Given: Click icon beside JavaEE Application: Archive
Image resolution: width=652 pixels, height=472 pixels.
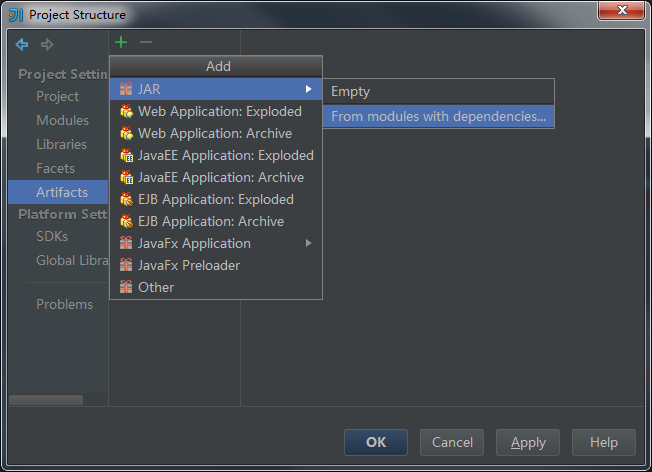Looking at the screenshot, I should pos(126,177).
